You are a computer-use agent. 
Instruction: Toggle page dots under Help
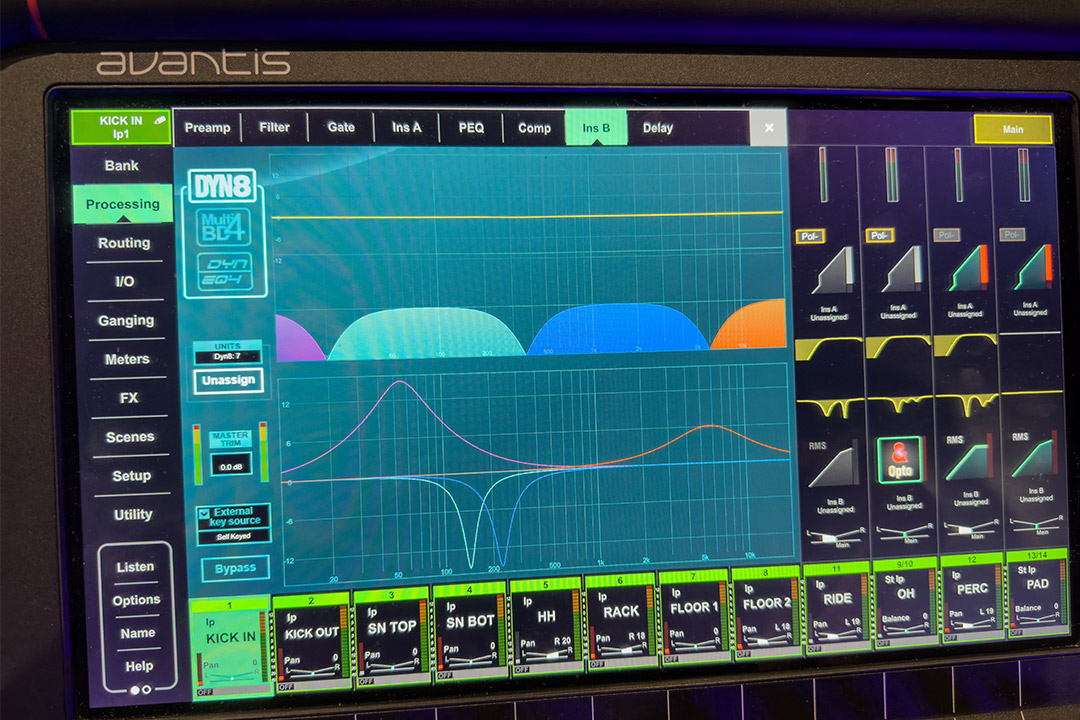[141, 689]
